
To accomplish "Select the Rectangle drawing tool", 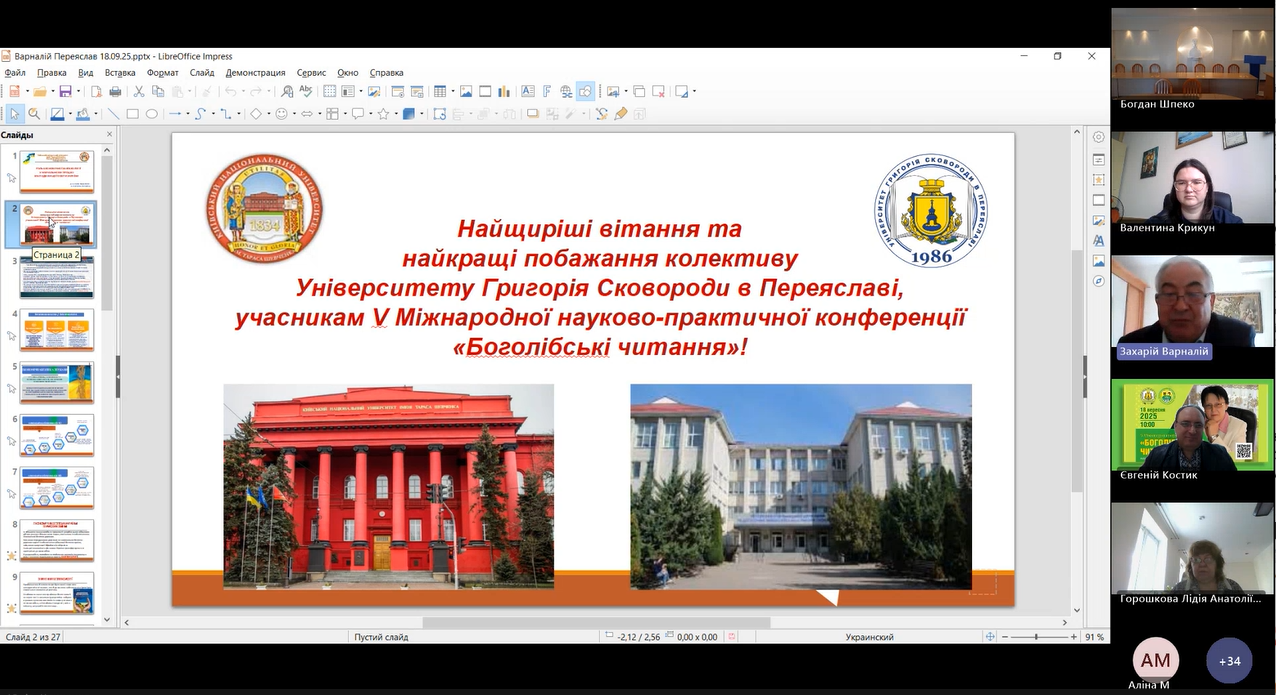I will (x=132, y=114).
